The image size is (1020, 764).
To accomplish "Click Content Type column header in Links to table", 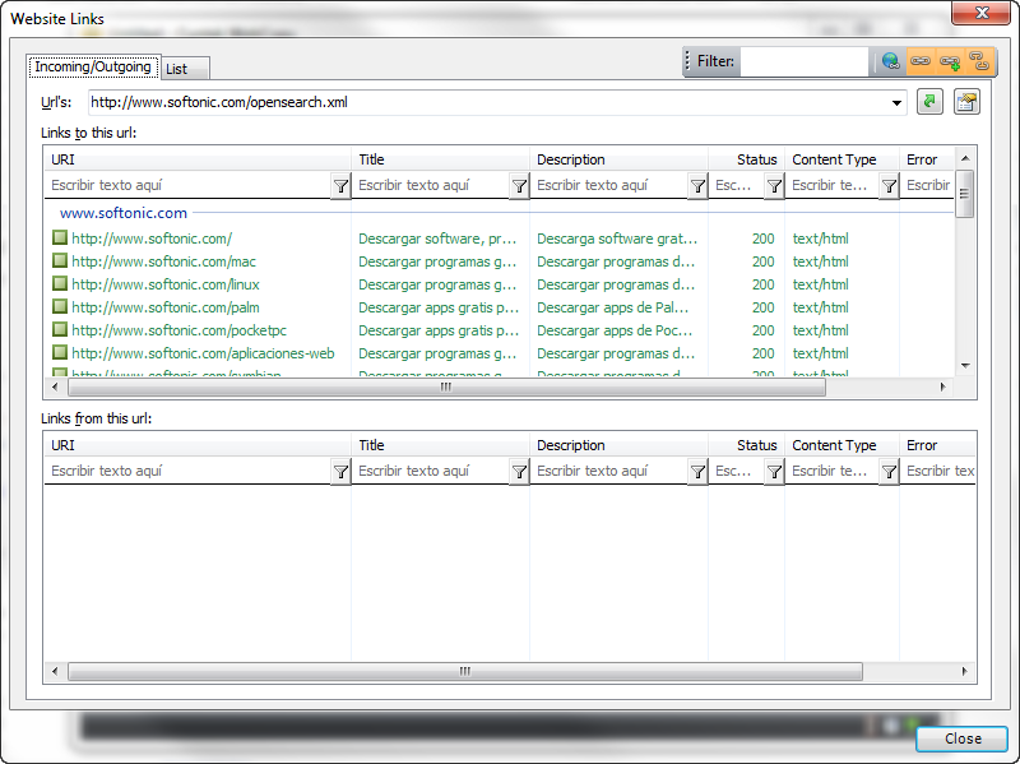I will point(842,159).
